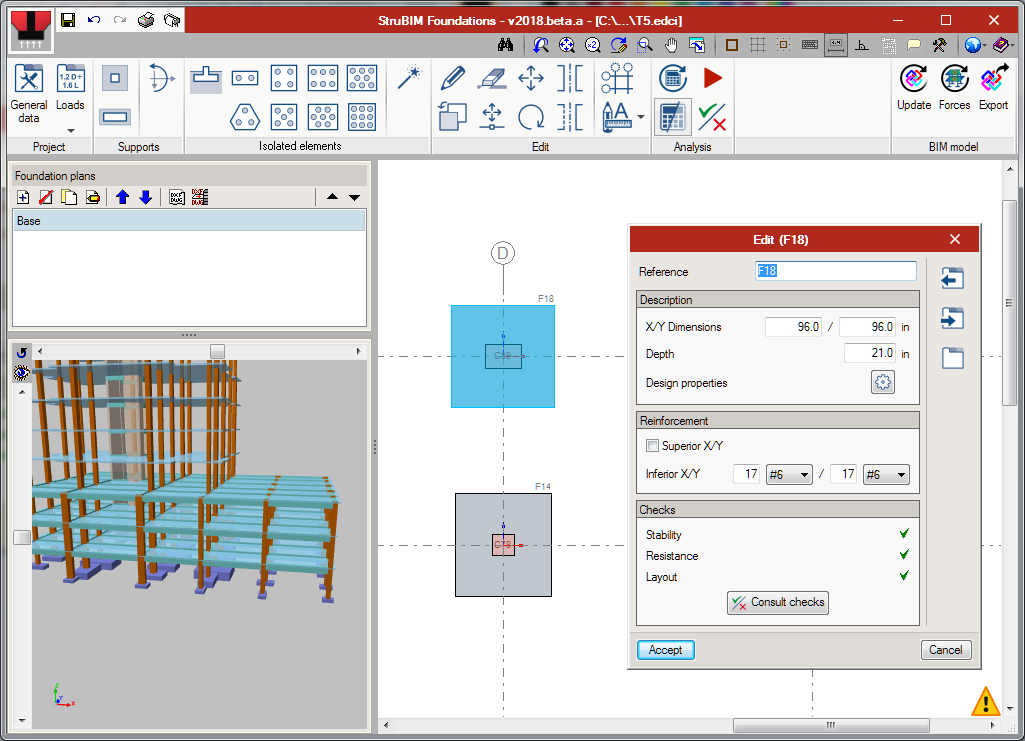The image size is (1025, 741).
Task: Click the yellow warning triangle icon
Action: tap(985, 701)
